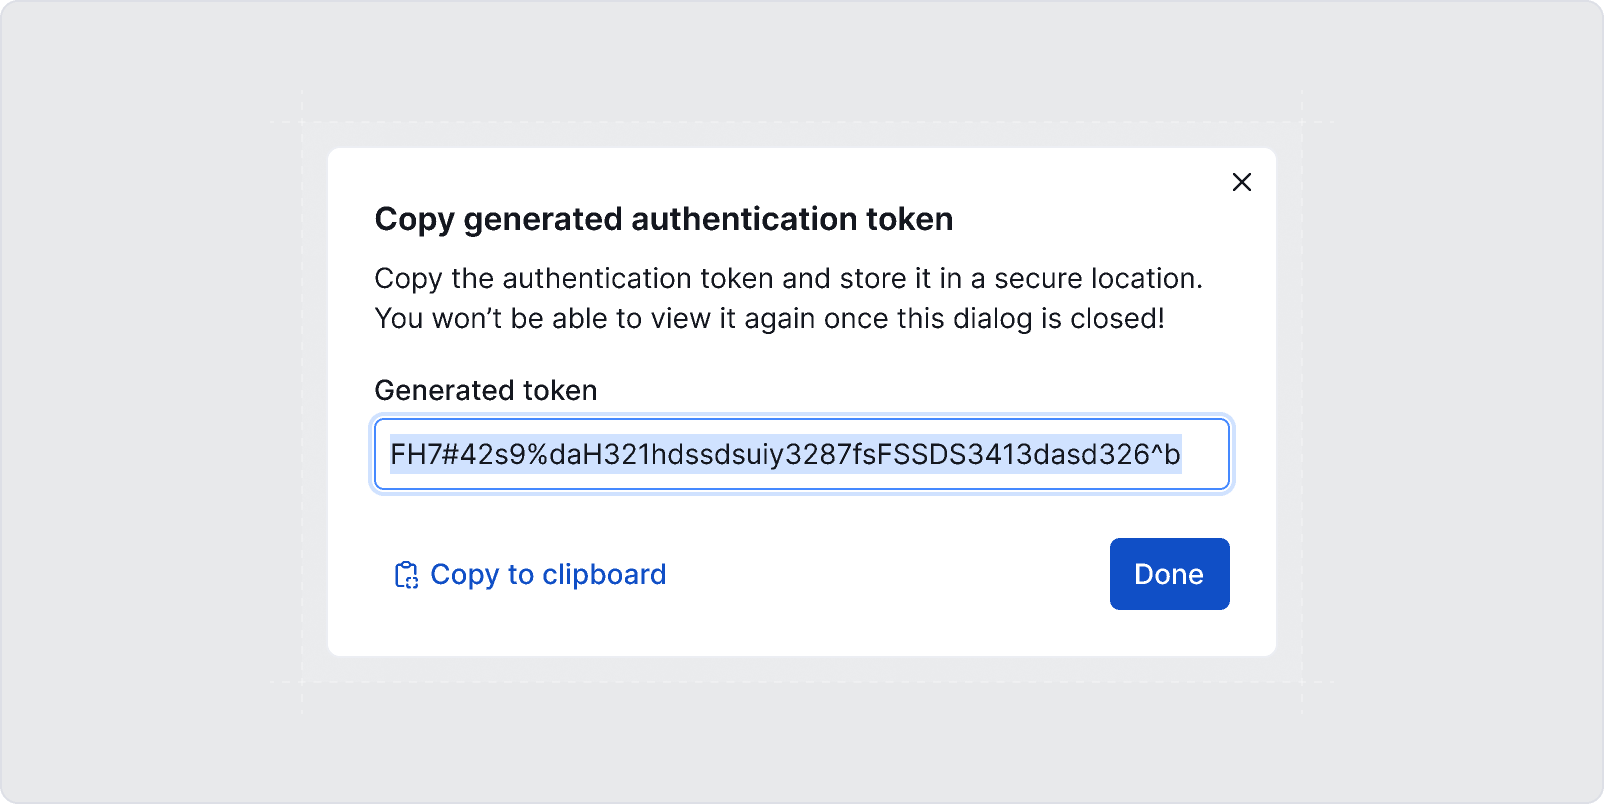Select the highlighted authentication token text

[785, 454]
